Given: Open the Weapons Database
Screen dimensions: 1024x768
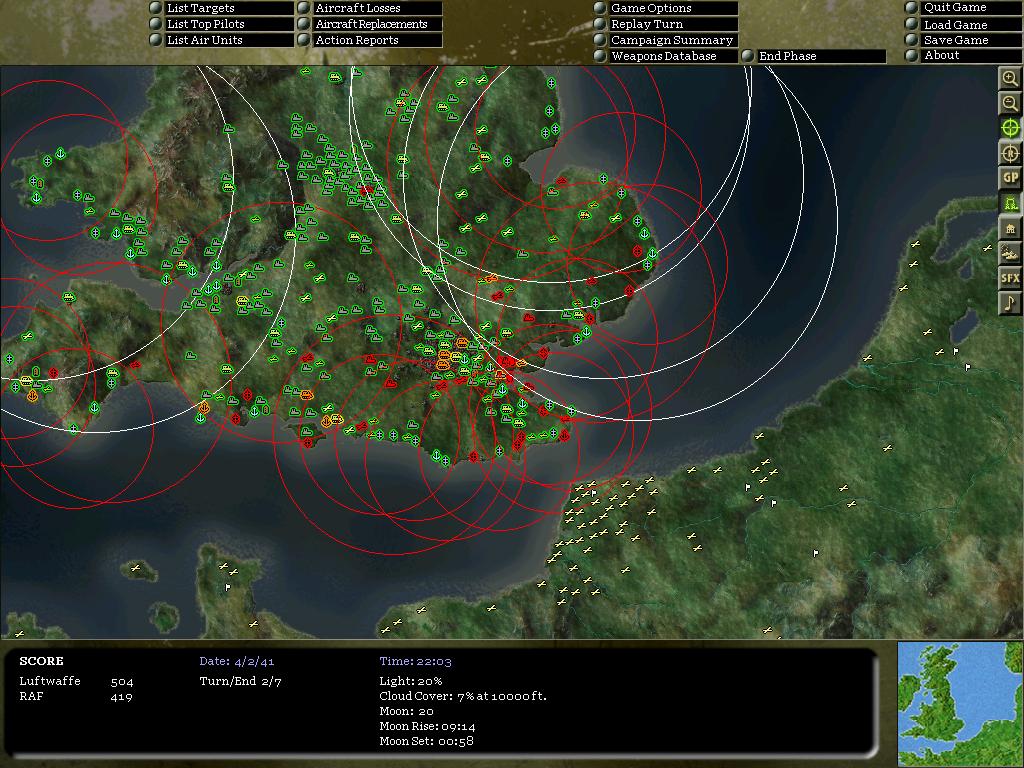Looking at the screenshot, I should point(663,56).
